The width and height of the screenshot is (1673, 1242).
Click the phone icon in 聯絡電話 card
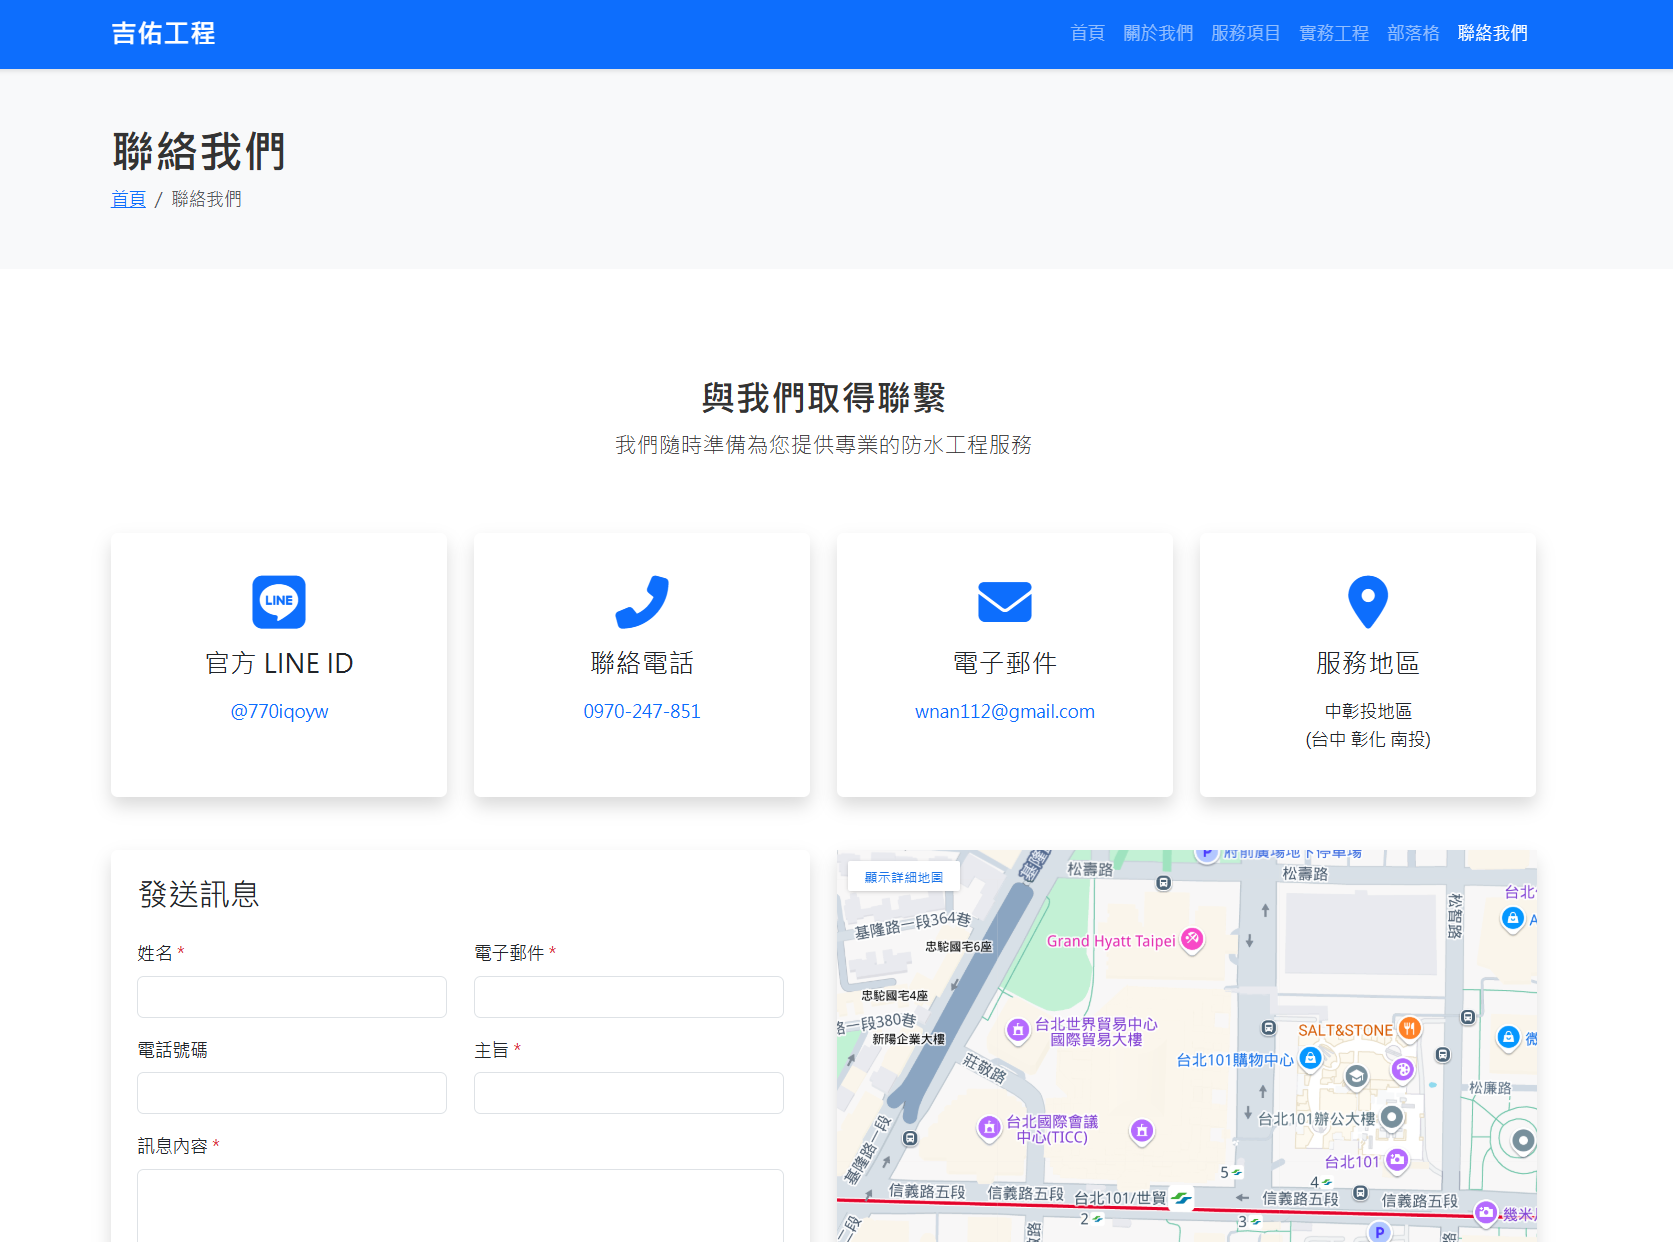pyautogui.click(x=641, y=601)
